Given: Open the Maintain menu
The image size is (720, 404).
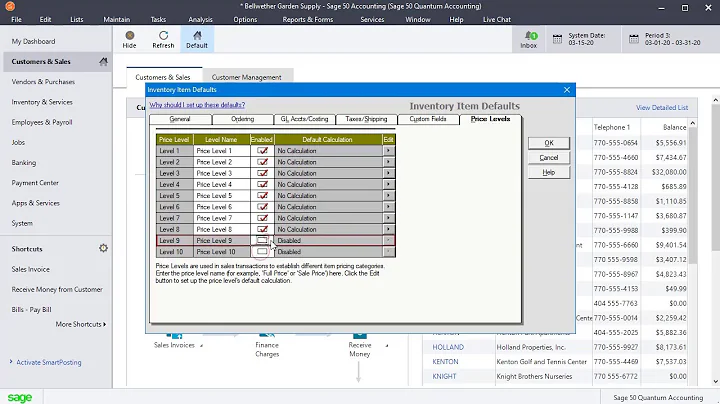Looking at the screenshot, I should [x=117, y=19].
